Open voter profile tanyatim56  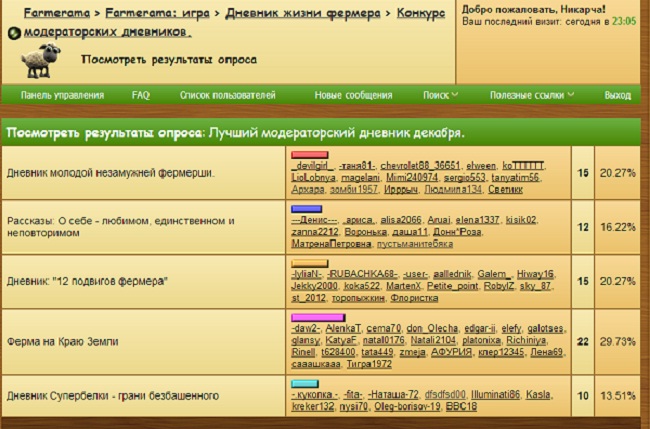516,178
